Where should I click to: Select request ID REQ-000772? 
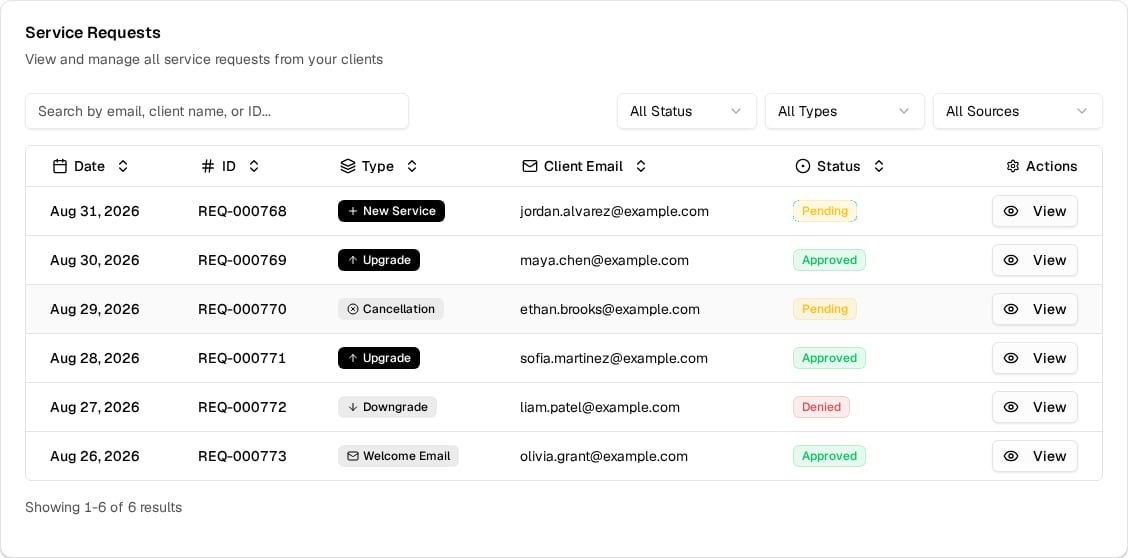pyautogui.click(x=242, y=407)
